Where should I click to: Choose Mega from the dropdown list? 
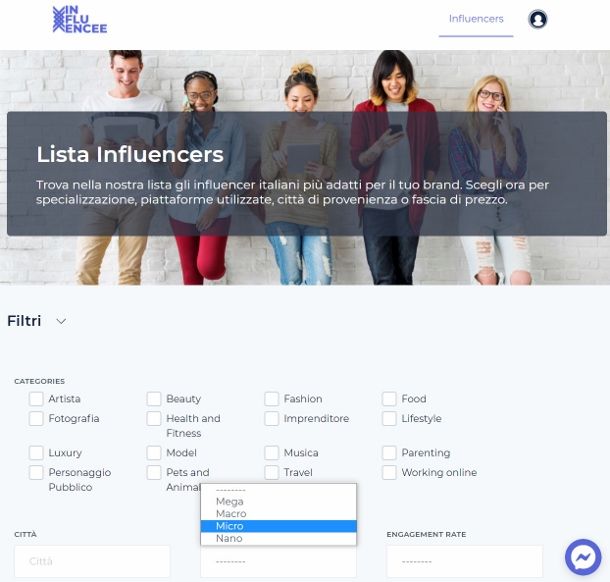279,501
